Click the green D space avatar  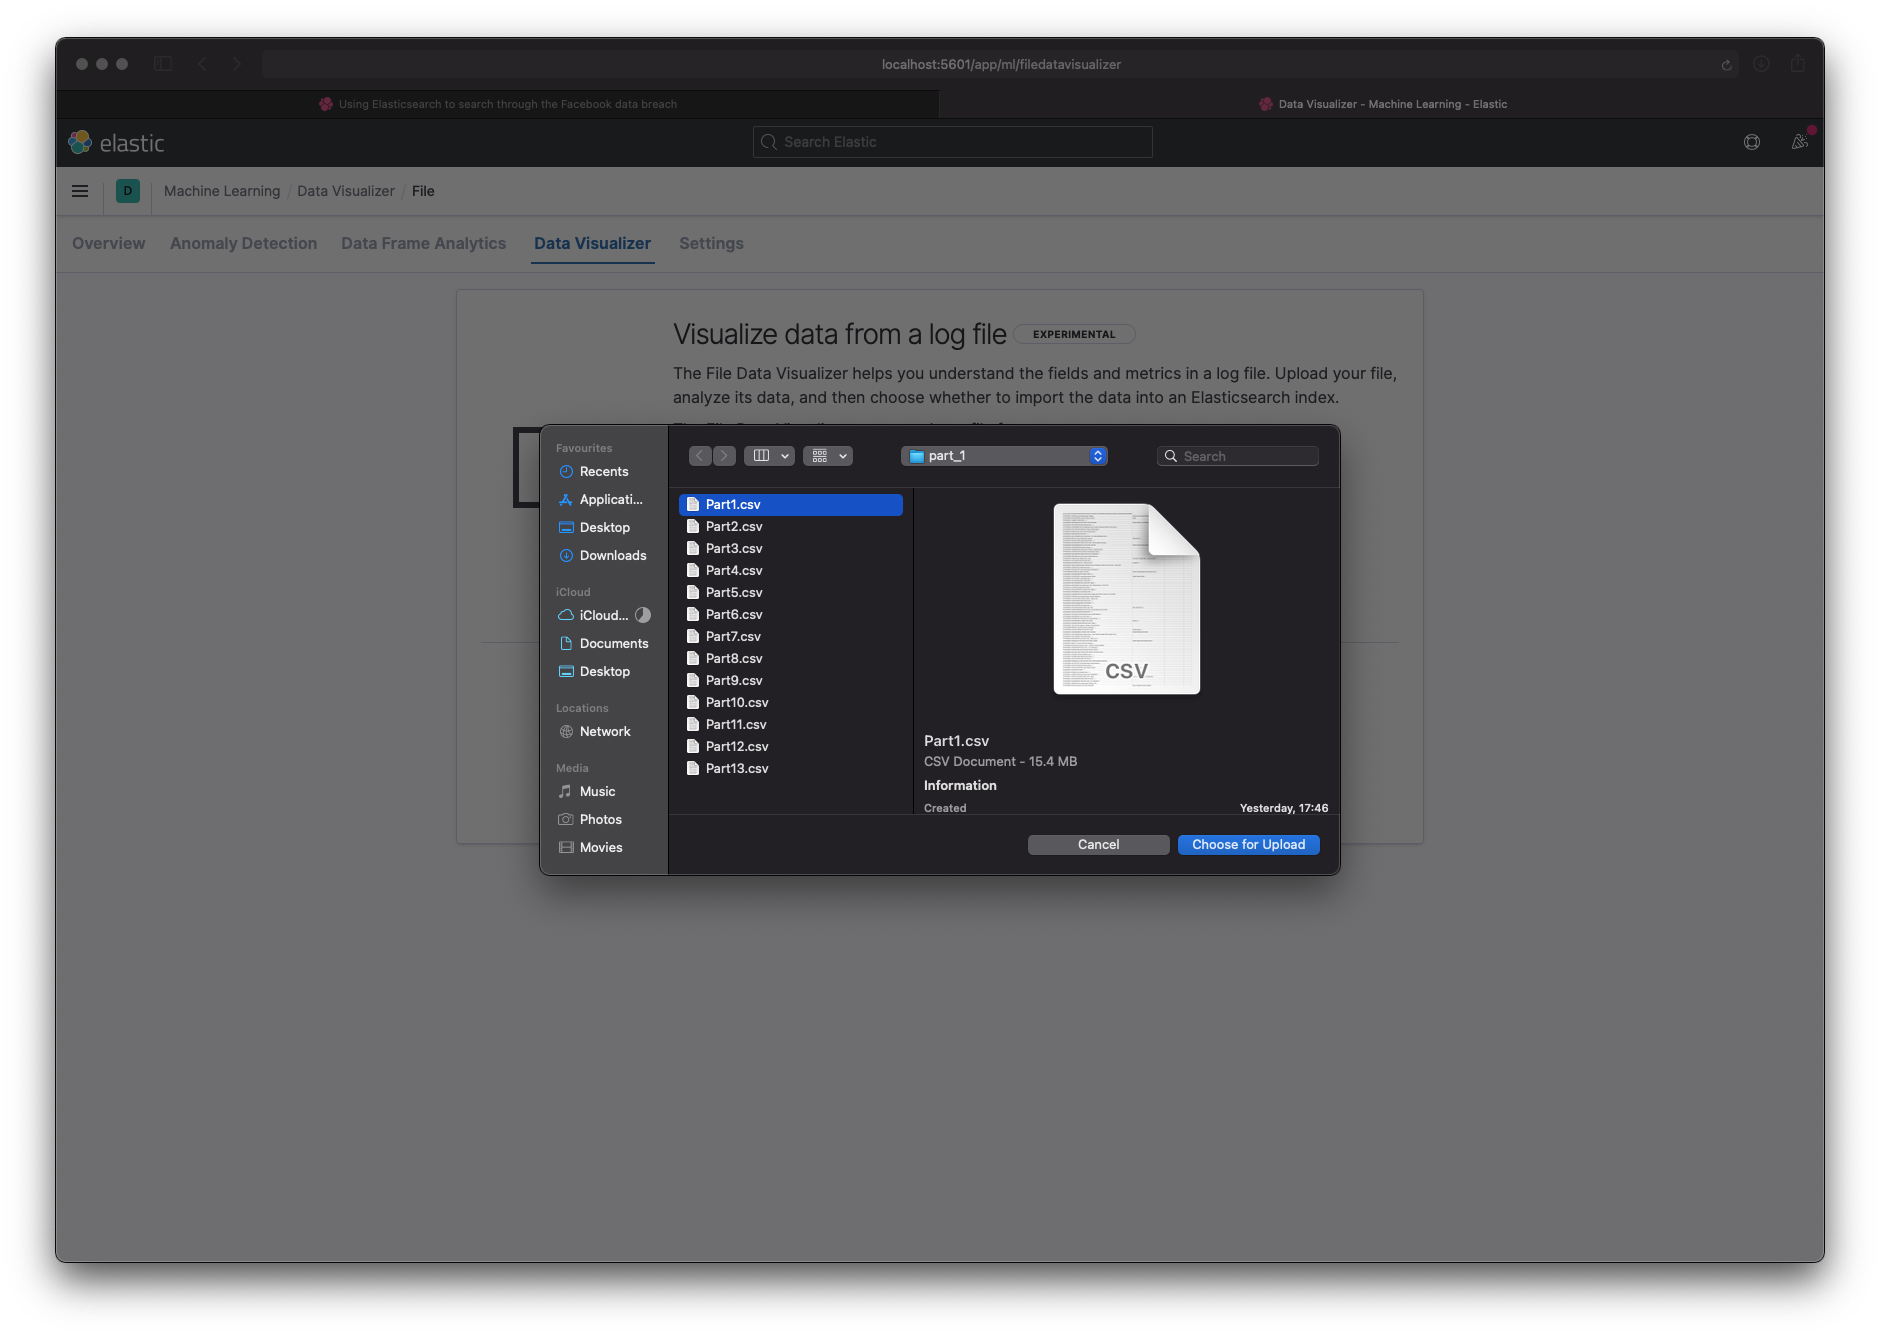[128, 191]
